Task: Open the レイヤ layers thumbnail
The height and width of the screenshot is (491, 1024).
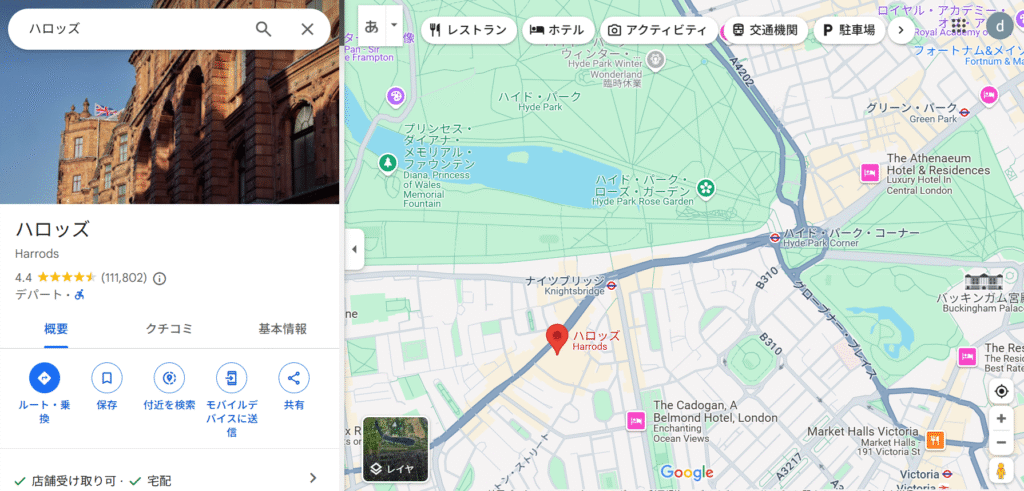Action: (x=396, y=449)
